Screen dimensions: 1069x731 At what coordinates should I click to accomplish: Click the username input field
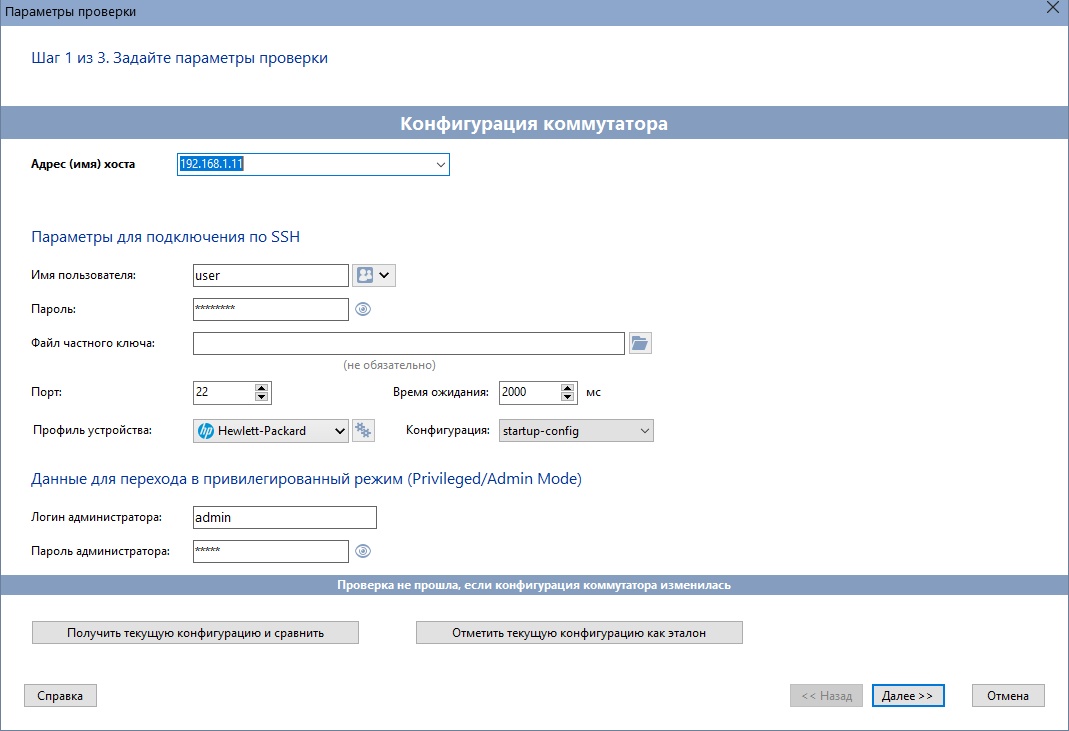point(270,275)
